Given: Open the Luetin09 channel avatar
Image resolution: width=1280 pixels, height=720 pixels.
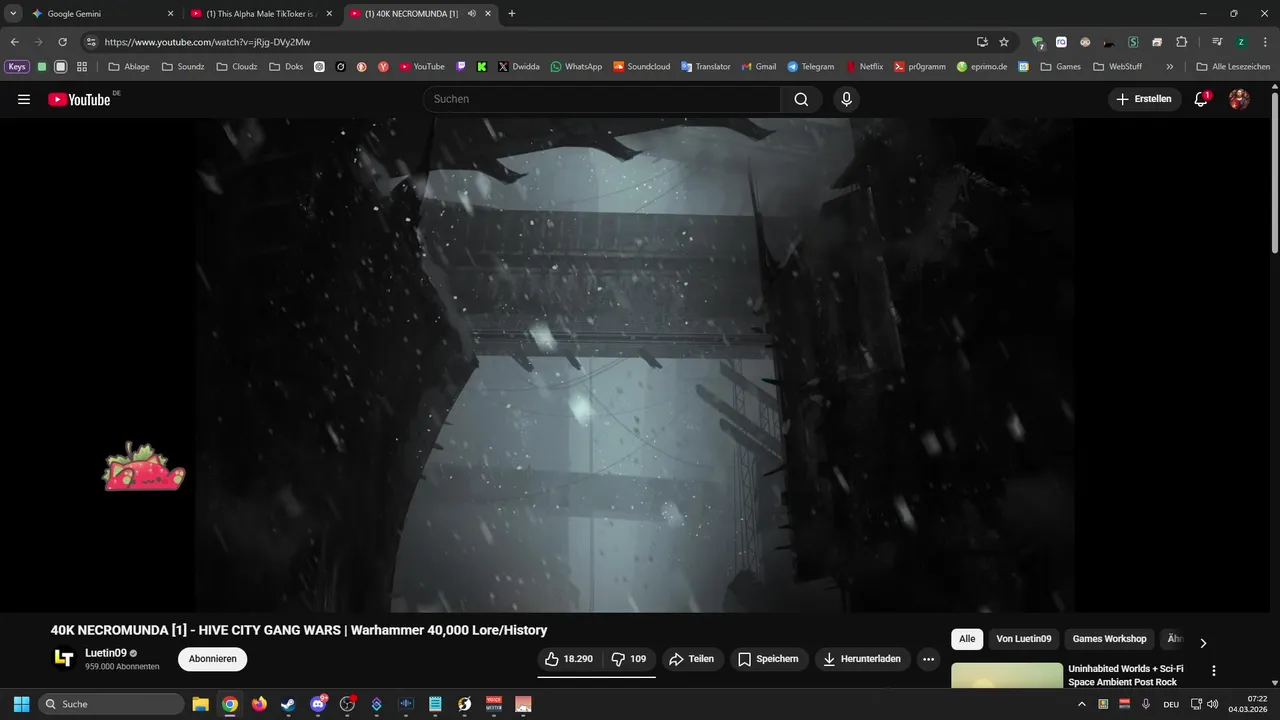Looking at the screenshot, I should click(64, 659).
